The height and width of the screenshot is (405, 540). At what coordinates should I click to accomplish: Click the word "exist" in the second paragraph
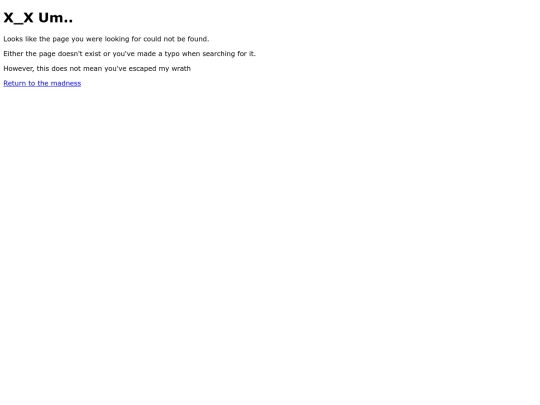point(93,54)
